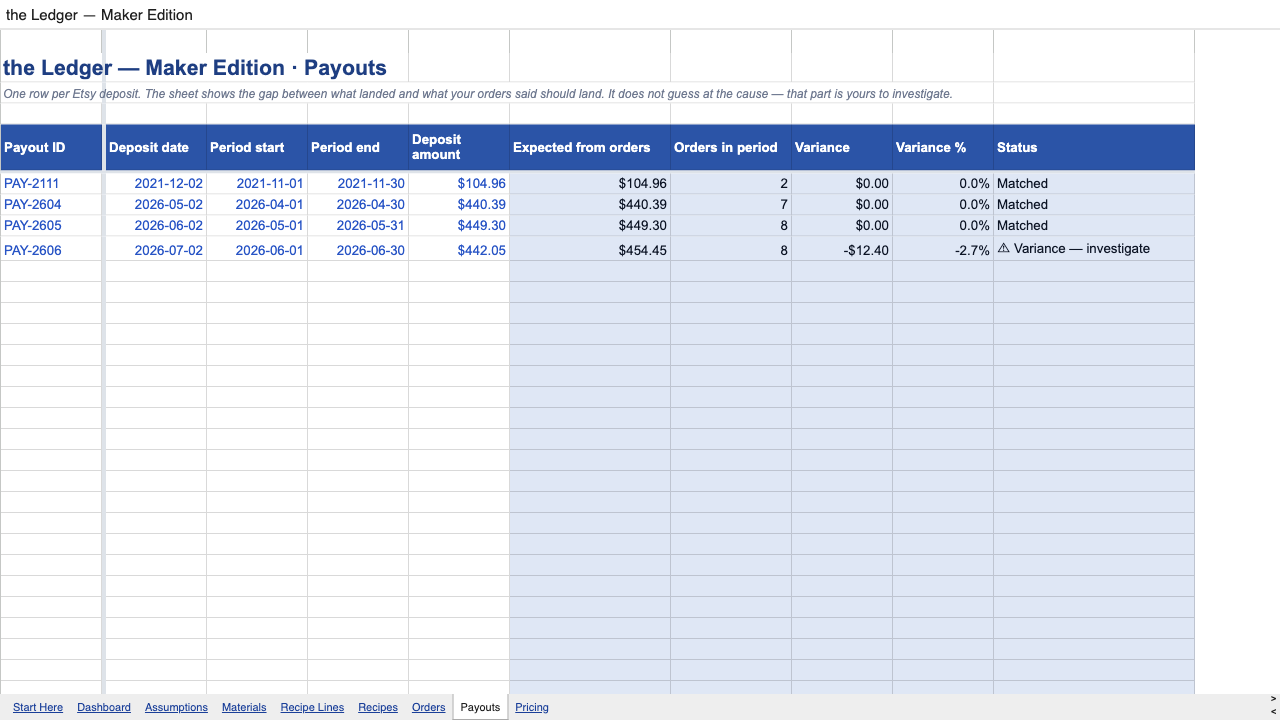1280x720 pixels.
Task: Switch to the Dashboard sheet tab
Action: [104, 707]
